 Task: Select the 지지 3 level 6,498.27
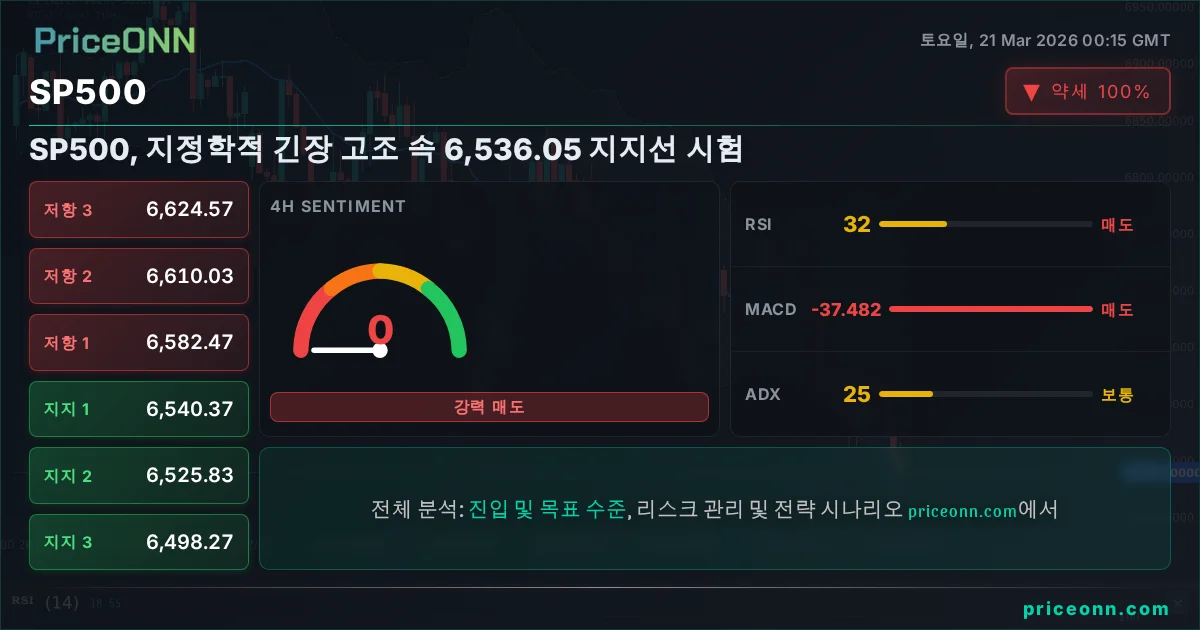pyautogui.click(x=139, y=542)
